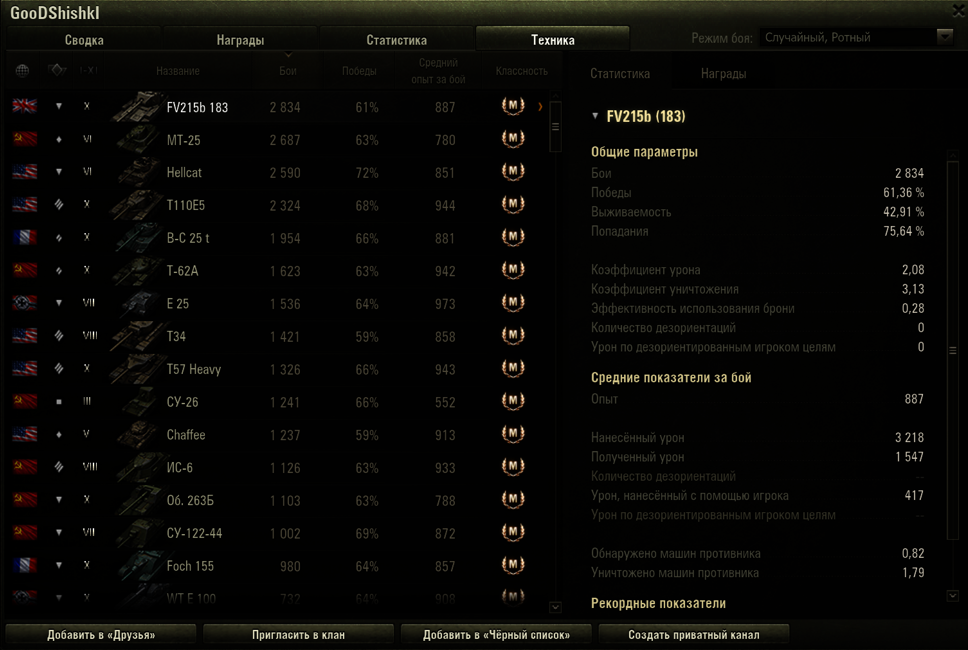Click the orange arrow beside FV215b 183 row
The width and height of the screenshot is (968, 650).
540,107
